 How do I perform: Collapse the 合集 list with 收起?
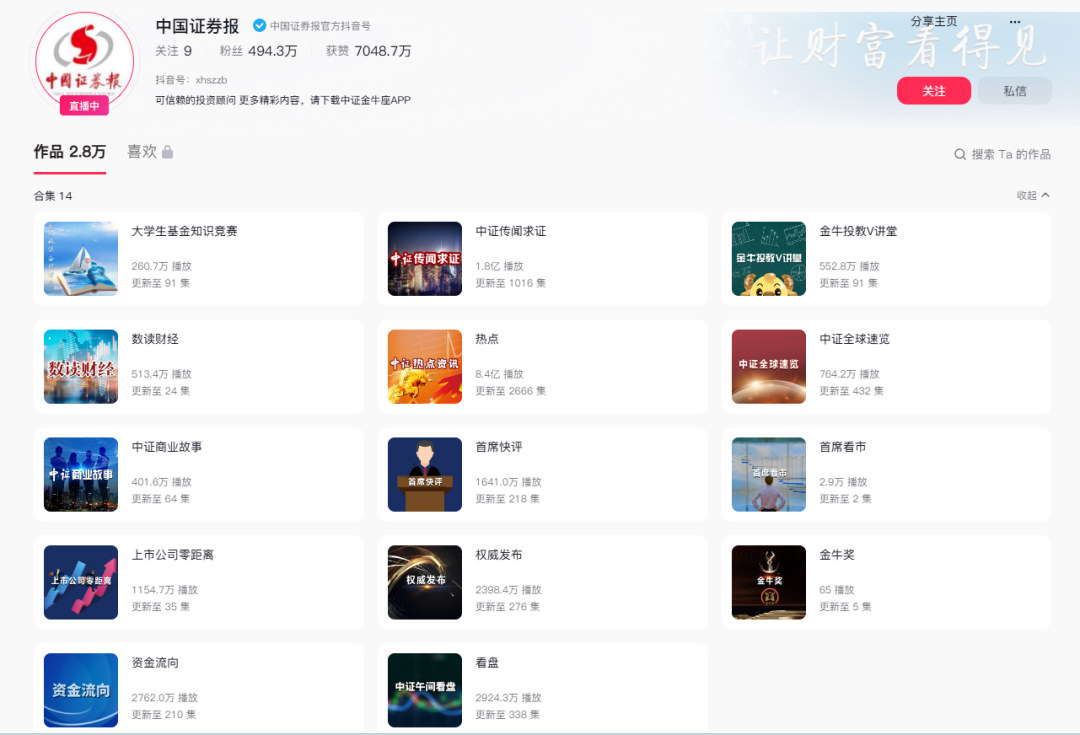[x=1033, y=195]
